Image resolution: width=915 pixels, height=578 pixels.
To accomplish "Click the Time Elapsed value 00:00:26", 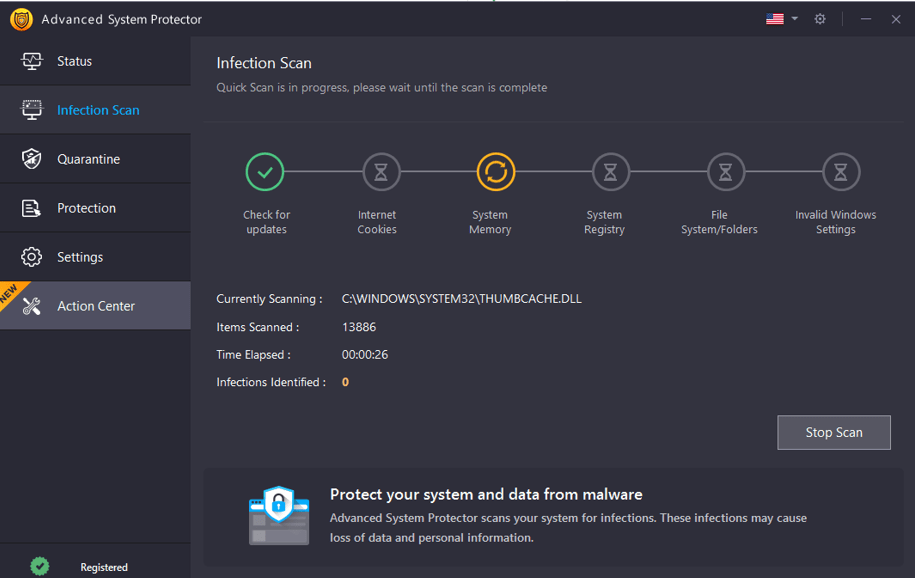I will point(365,354).
